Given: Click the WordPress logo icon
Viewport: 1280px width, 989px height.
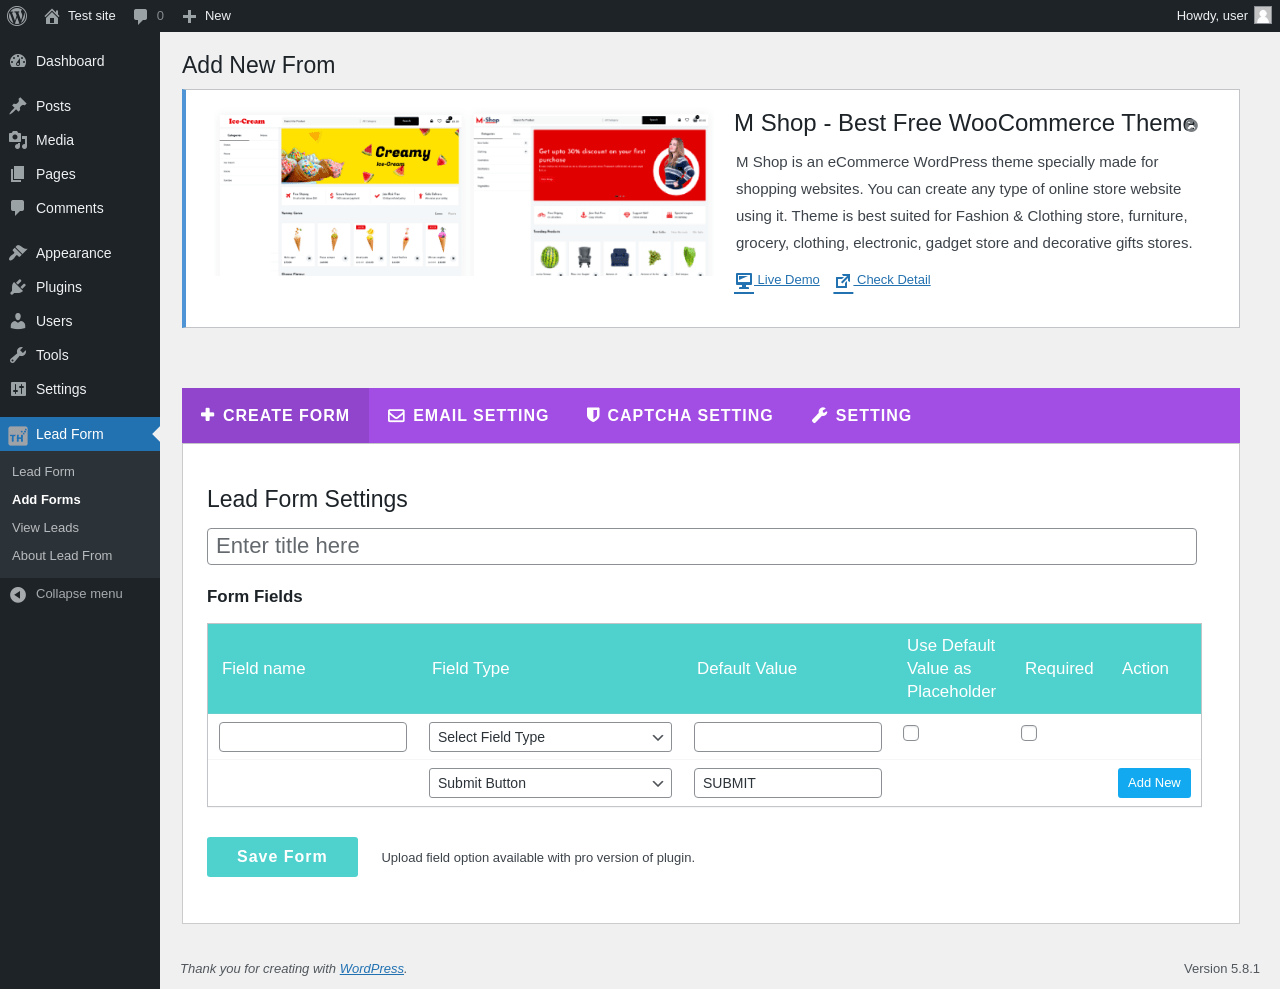Looking at the screenshot, I should point(17,16).
